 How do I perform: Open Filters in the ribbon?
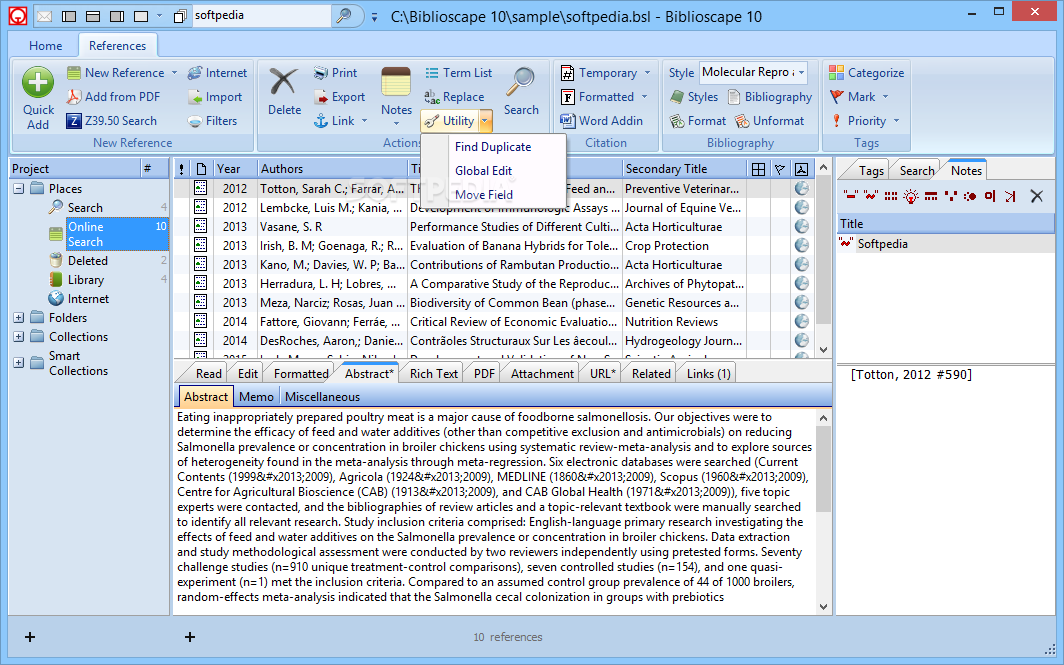[212, 121]
